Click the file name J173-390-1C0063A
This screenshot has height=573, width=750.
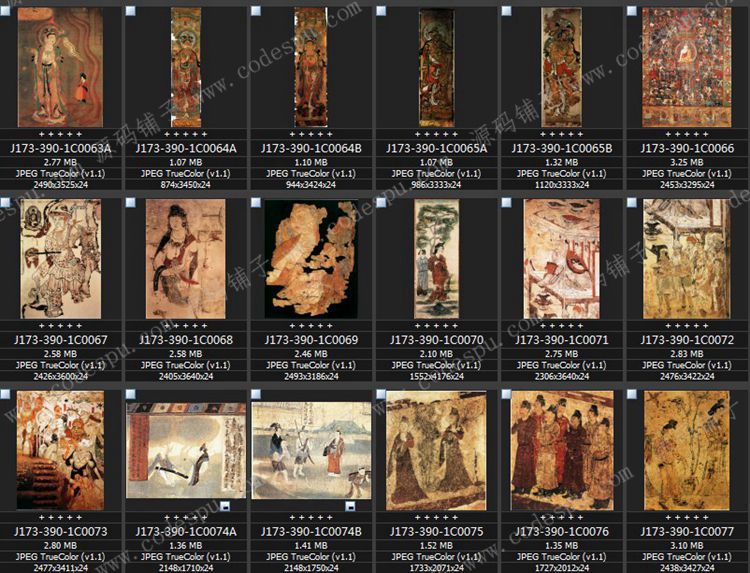click(x=60, y=148)
